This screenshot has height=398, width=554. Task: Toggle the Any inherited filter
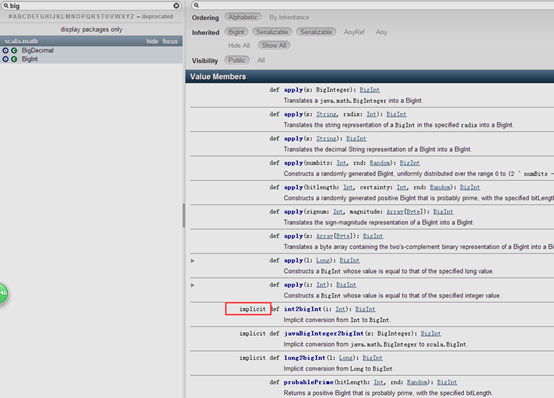point(381,32)
